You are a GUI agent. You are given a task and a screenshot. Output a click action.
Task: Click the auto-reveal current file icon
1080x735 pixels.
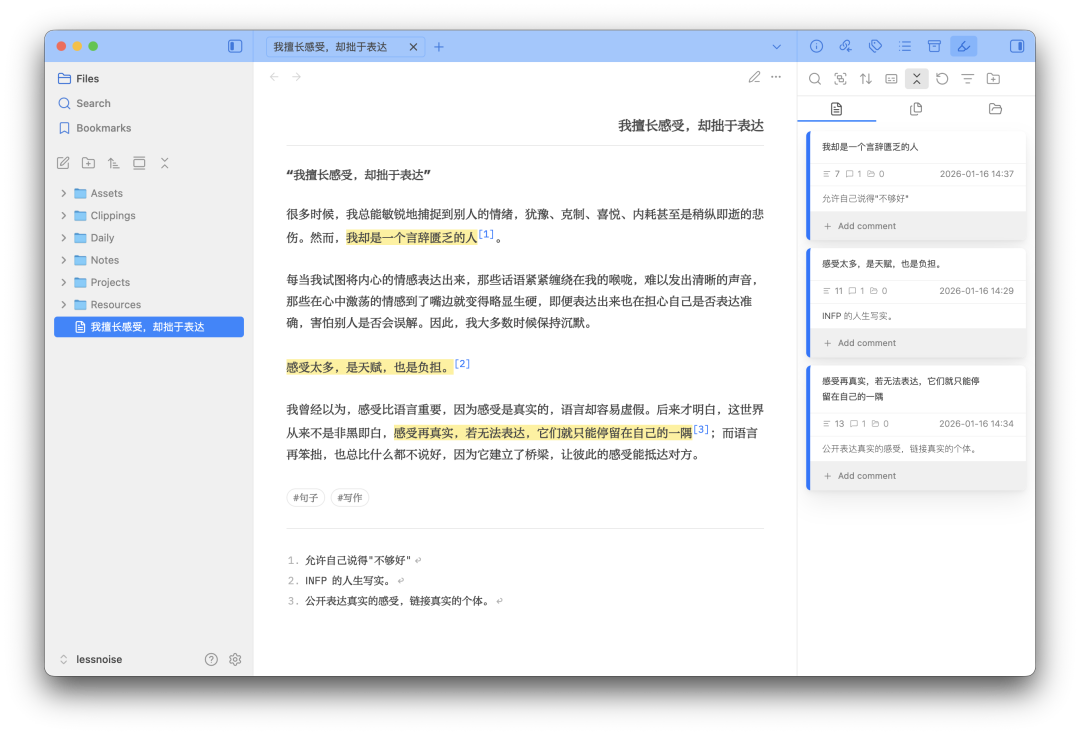point(139,163)
